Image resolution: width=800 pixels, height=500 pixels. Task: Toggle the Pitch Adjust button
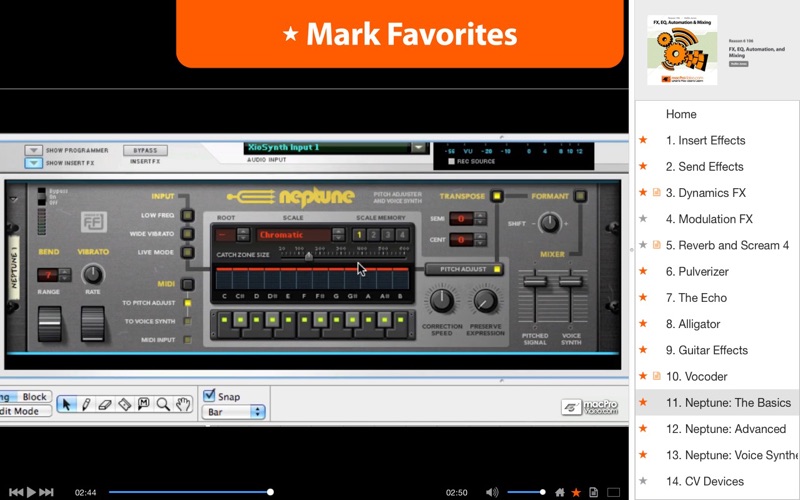coord(464,269)
